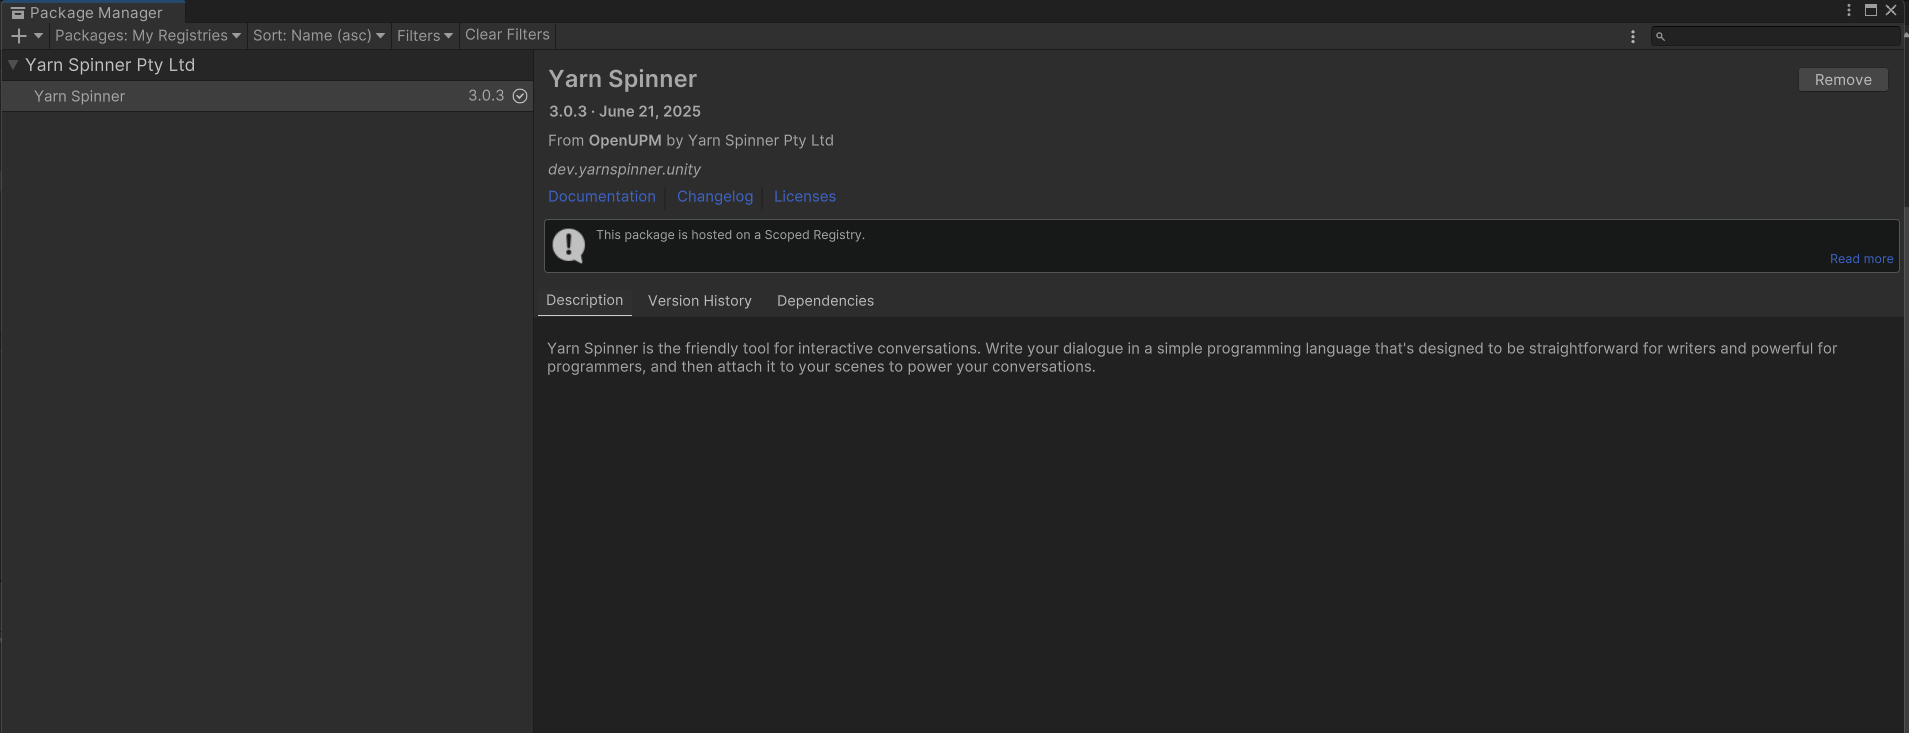
Task: Open the Changelog link
Action: (715, 197)
